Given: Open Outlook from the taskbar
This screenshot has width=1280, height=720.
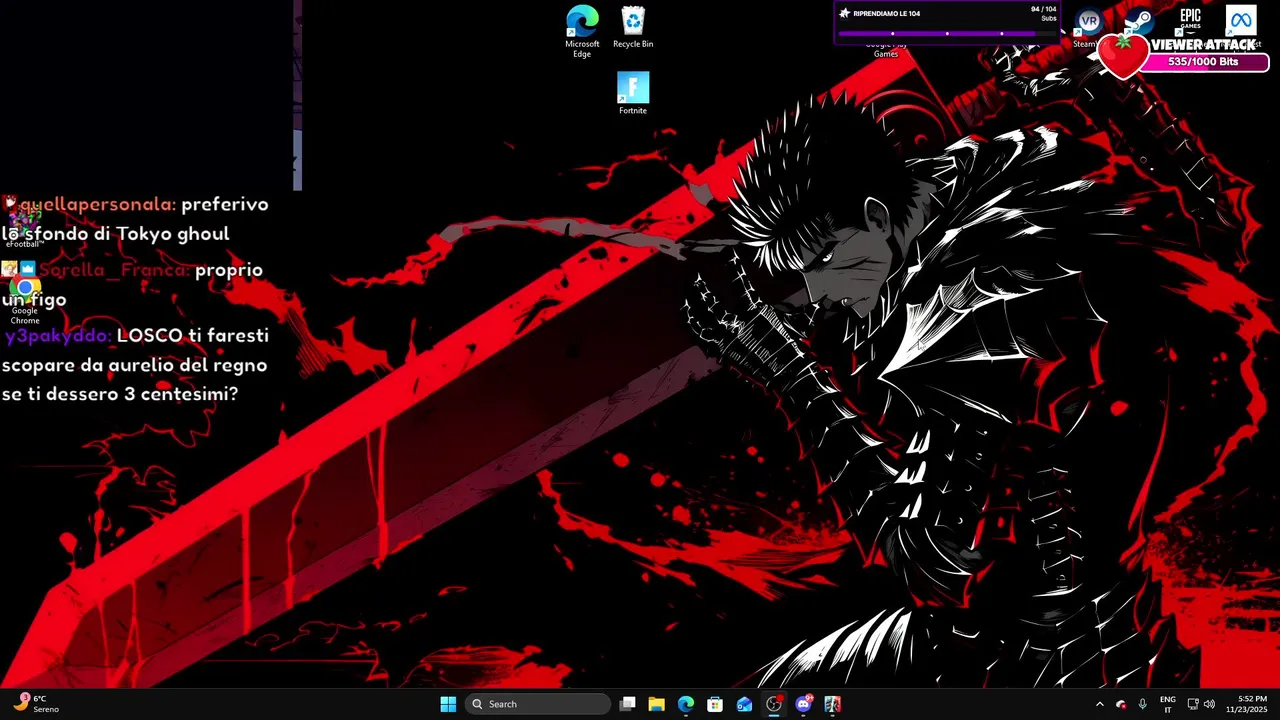Looking at the screenshot, I should tap(744, 704).
